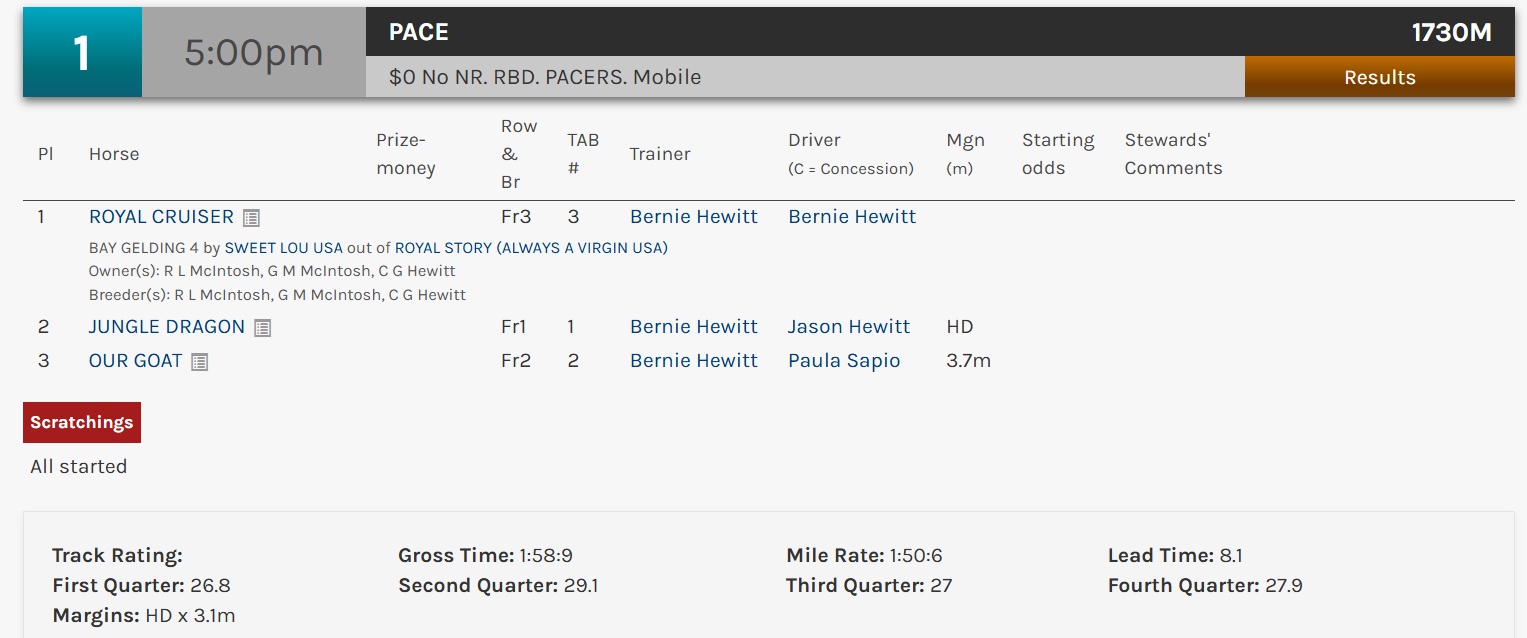Open the OUR GOAT horse link
Screen dimensions: 1527x638
point(135,361)
